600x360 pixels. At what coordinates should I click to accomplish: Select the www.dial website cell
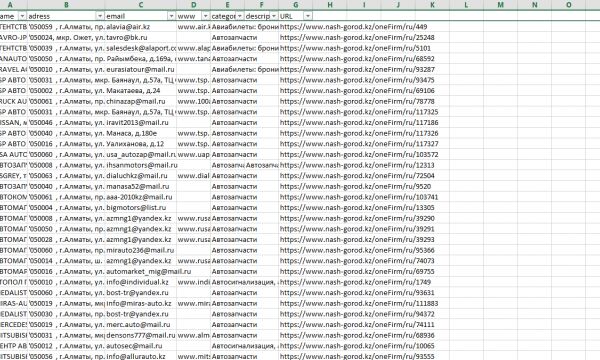click(x=194, y=176)
